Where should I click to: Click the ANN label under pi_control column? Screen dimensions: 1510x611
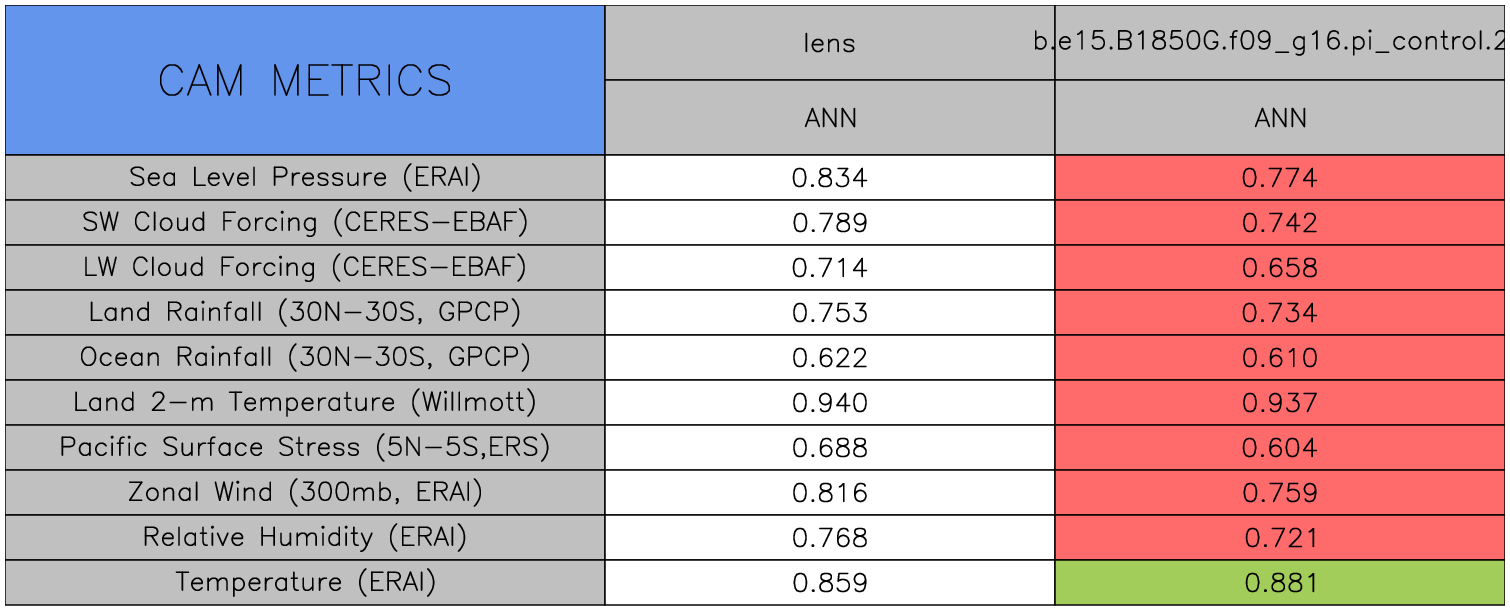coord(1280,118)
